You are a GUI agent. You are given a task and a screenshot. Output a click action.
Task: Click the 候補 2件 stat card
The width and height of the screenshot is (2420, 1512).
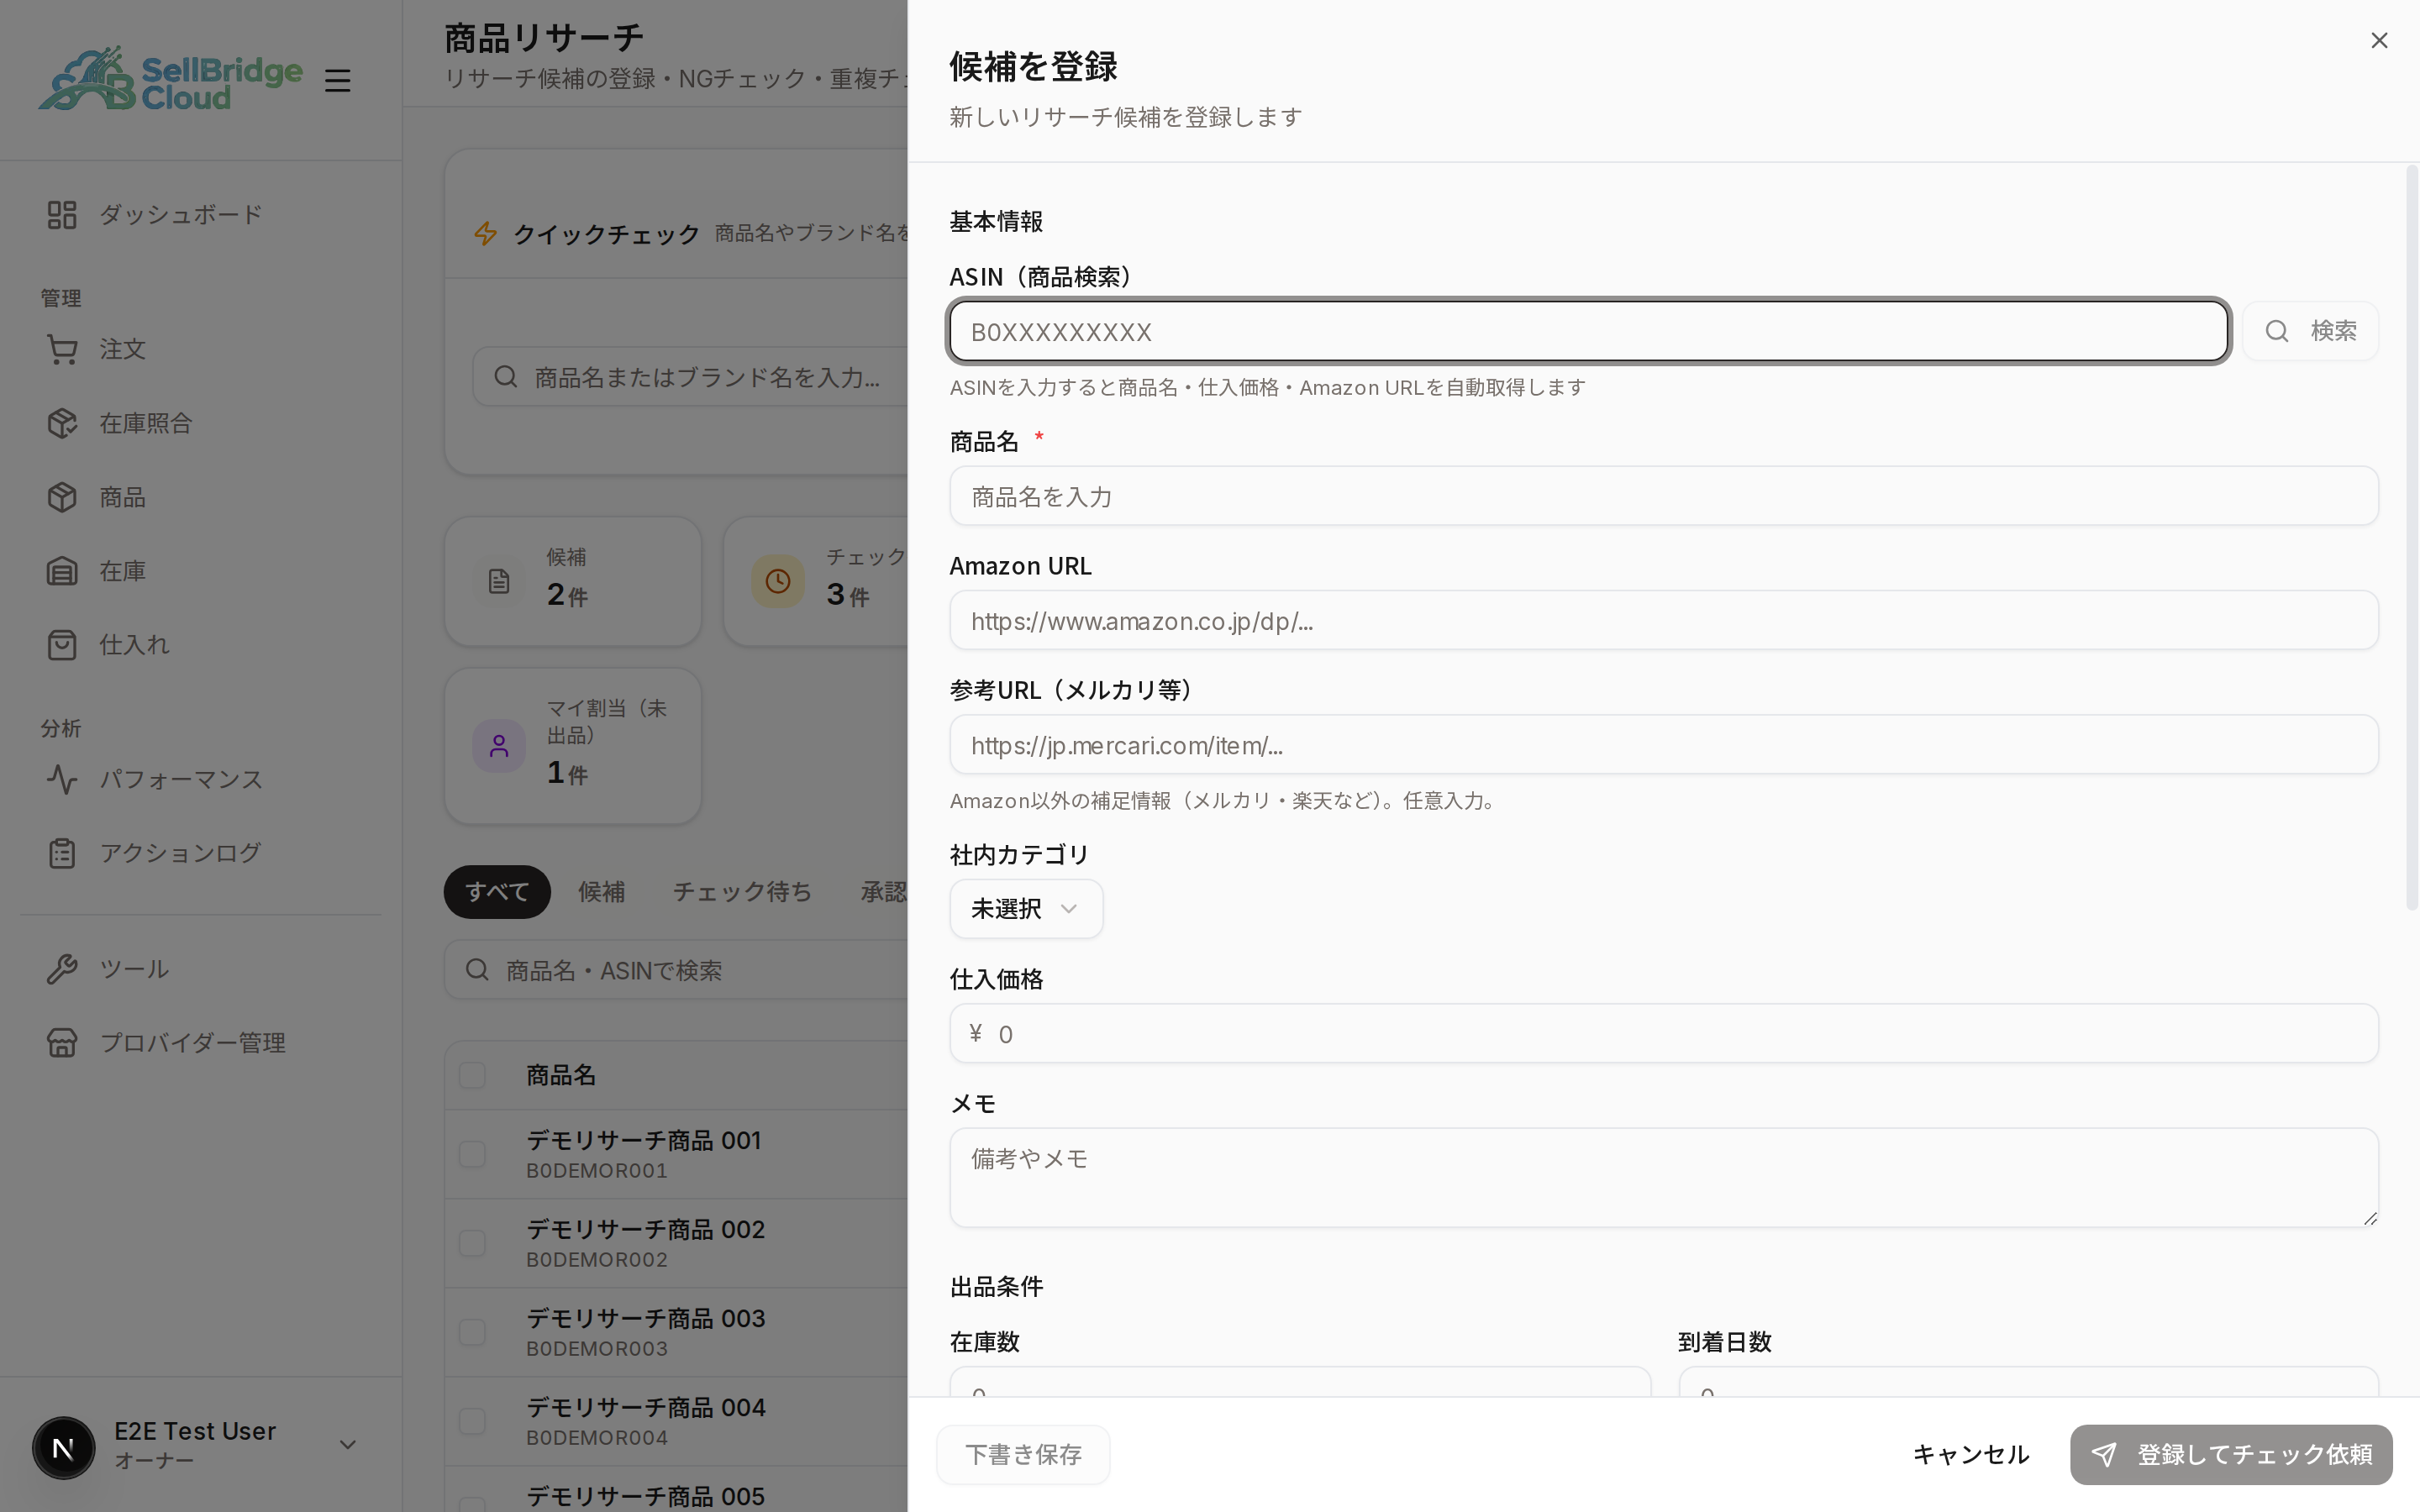coord(573,581)
